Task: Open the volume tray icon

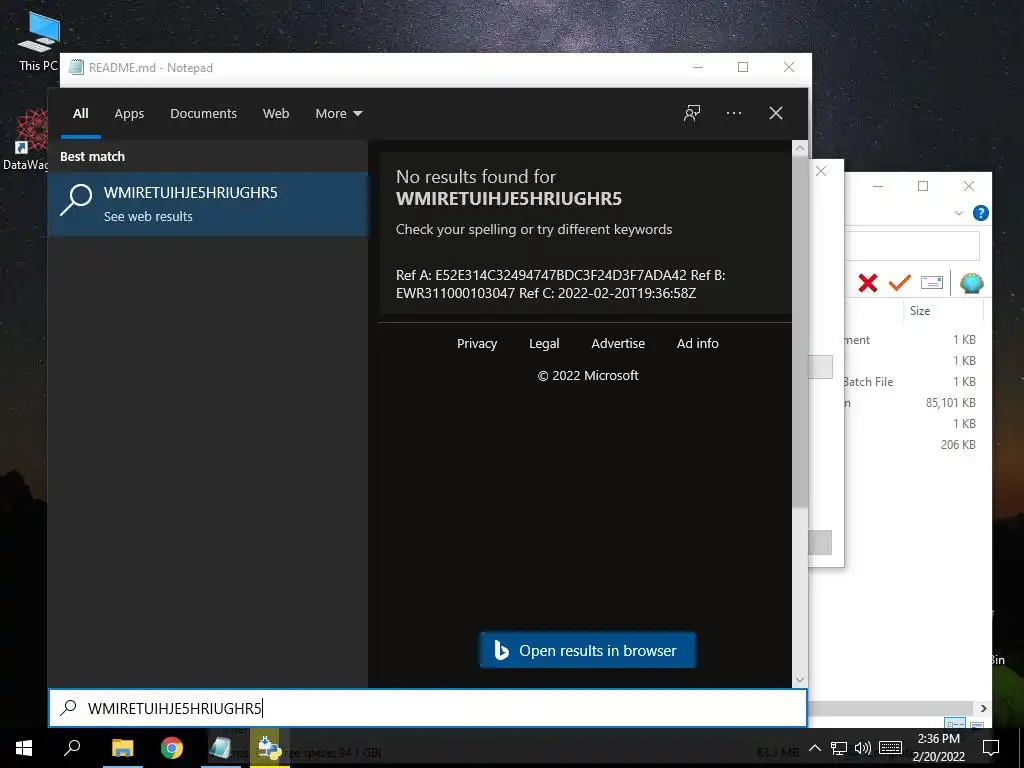Action: click(x=862, y=748)
